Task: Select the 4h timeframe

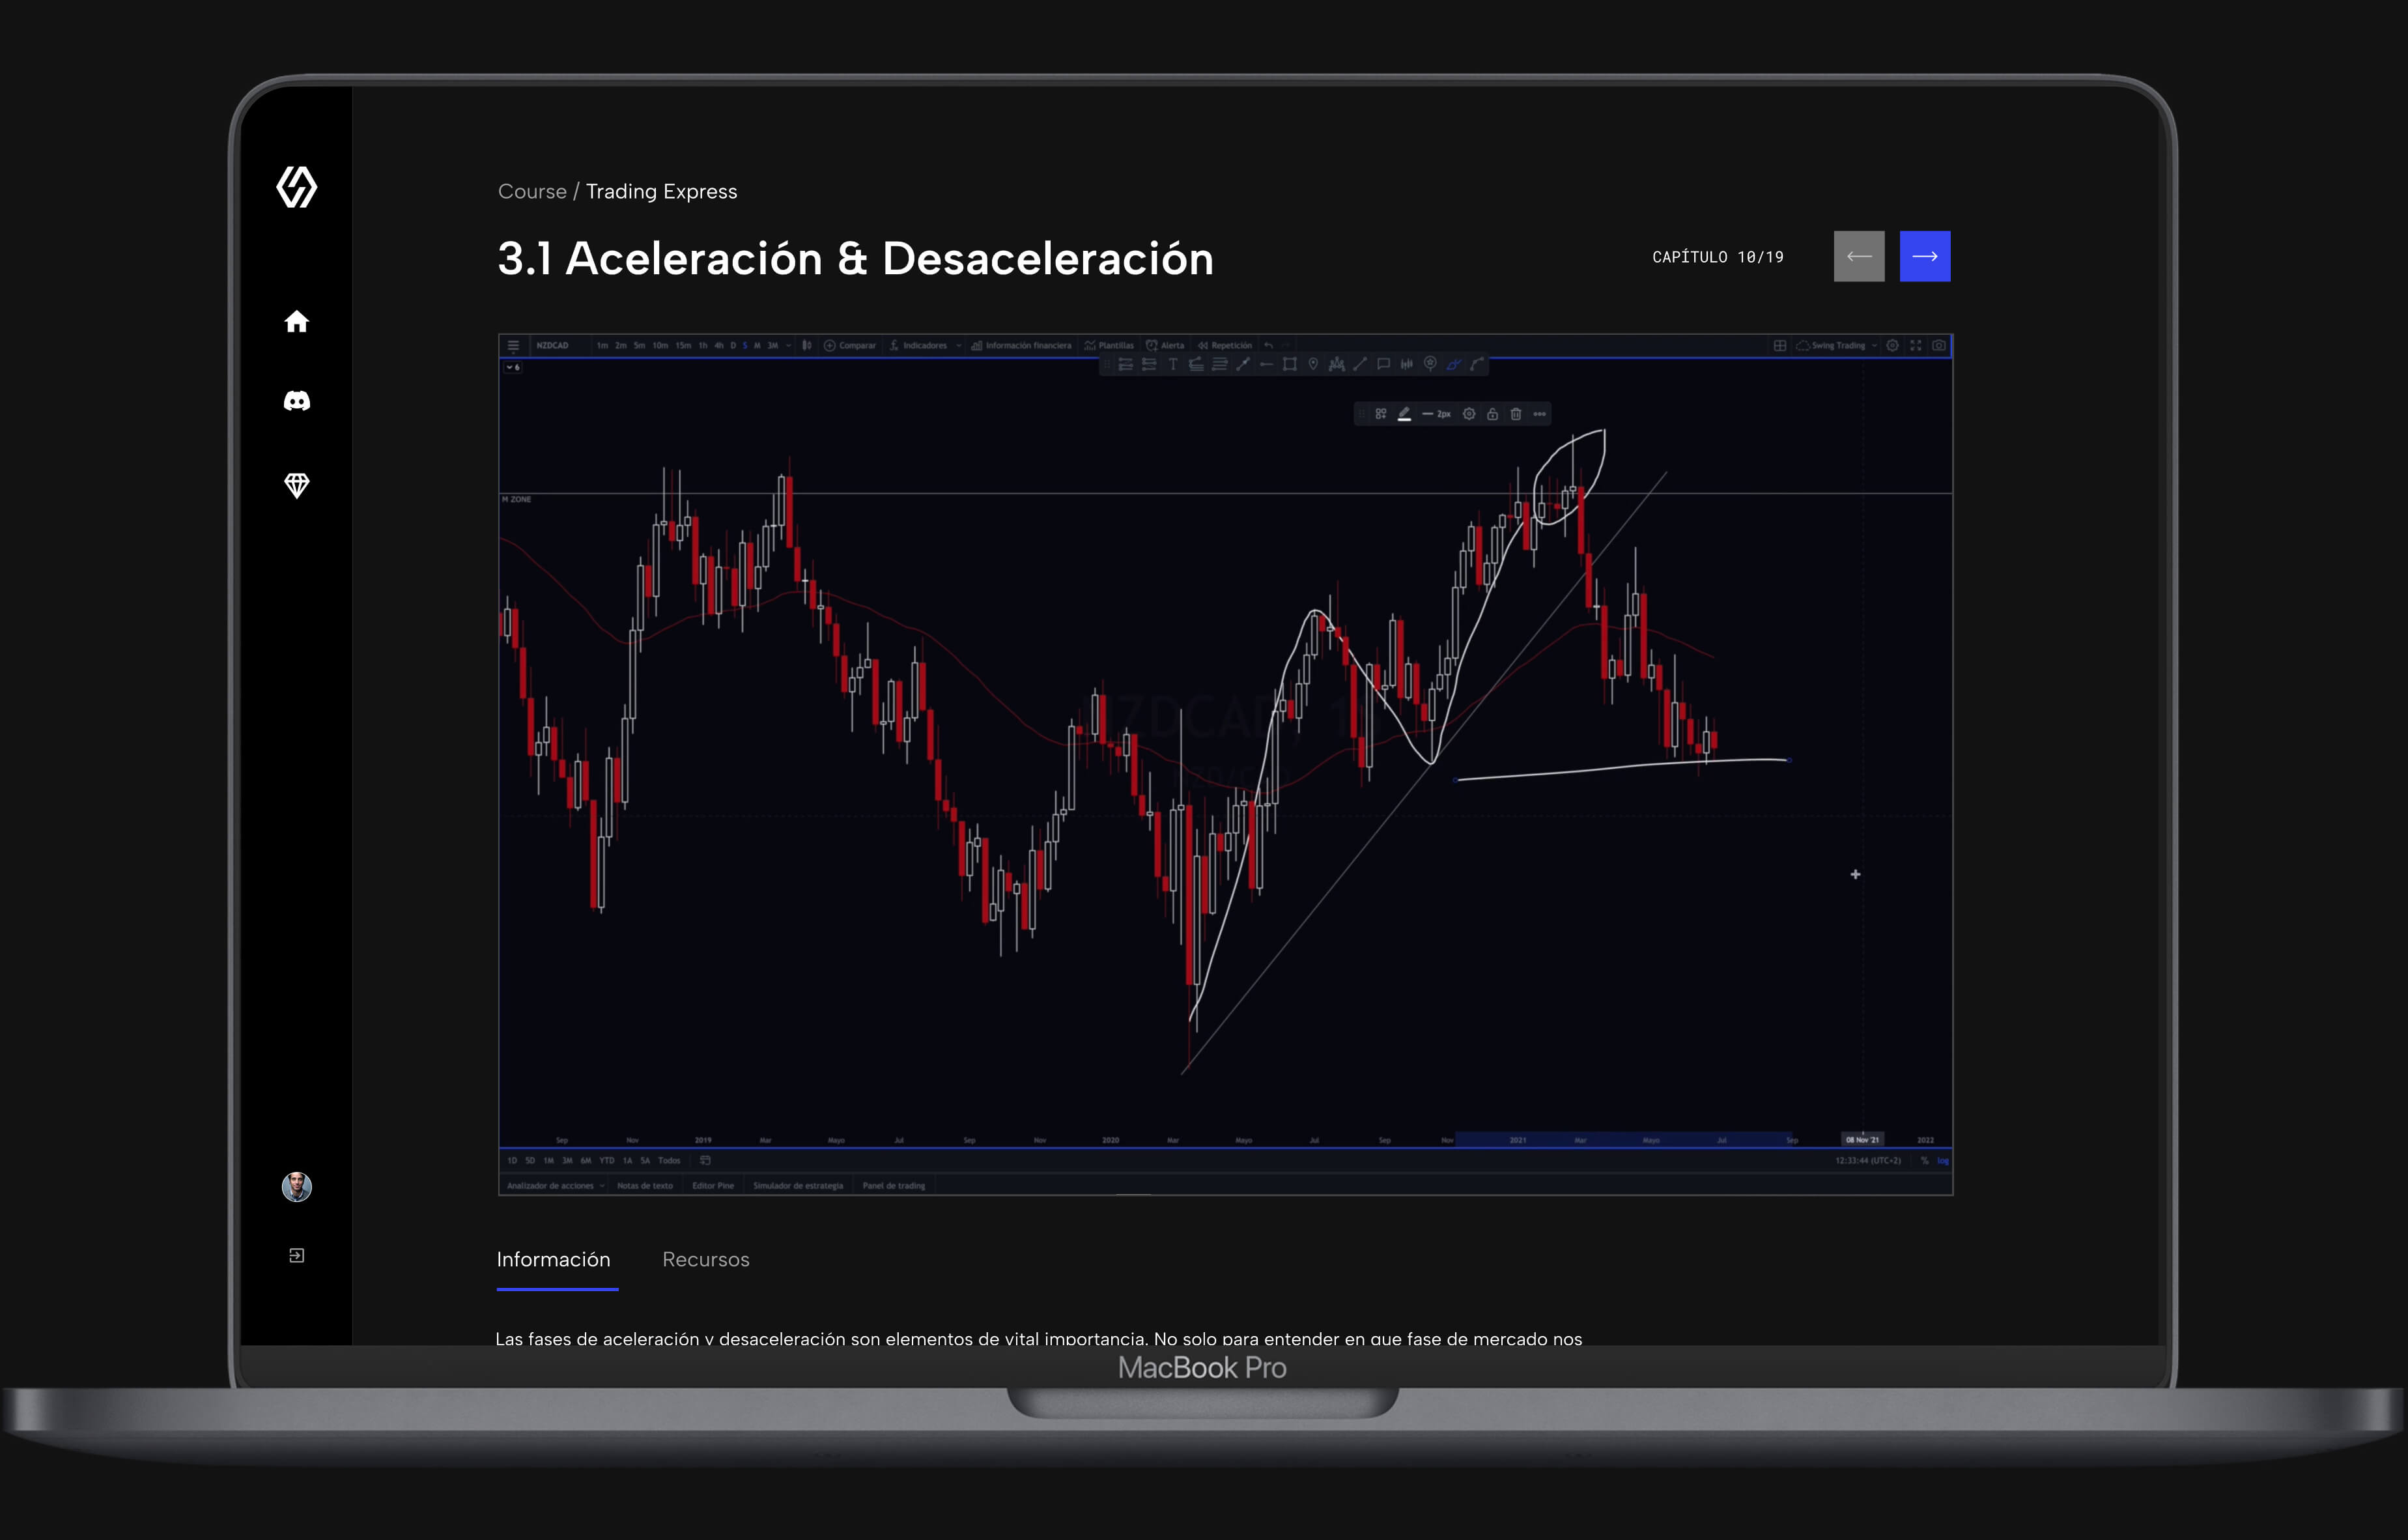Action: click(x=719, y=346)
